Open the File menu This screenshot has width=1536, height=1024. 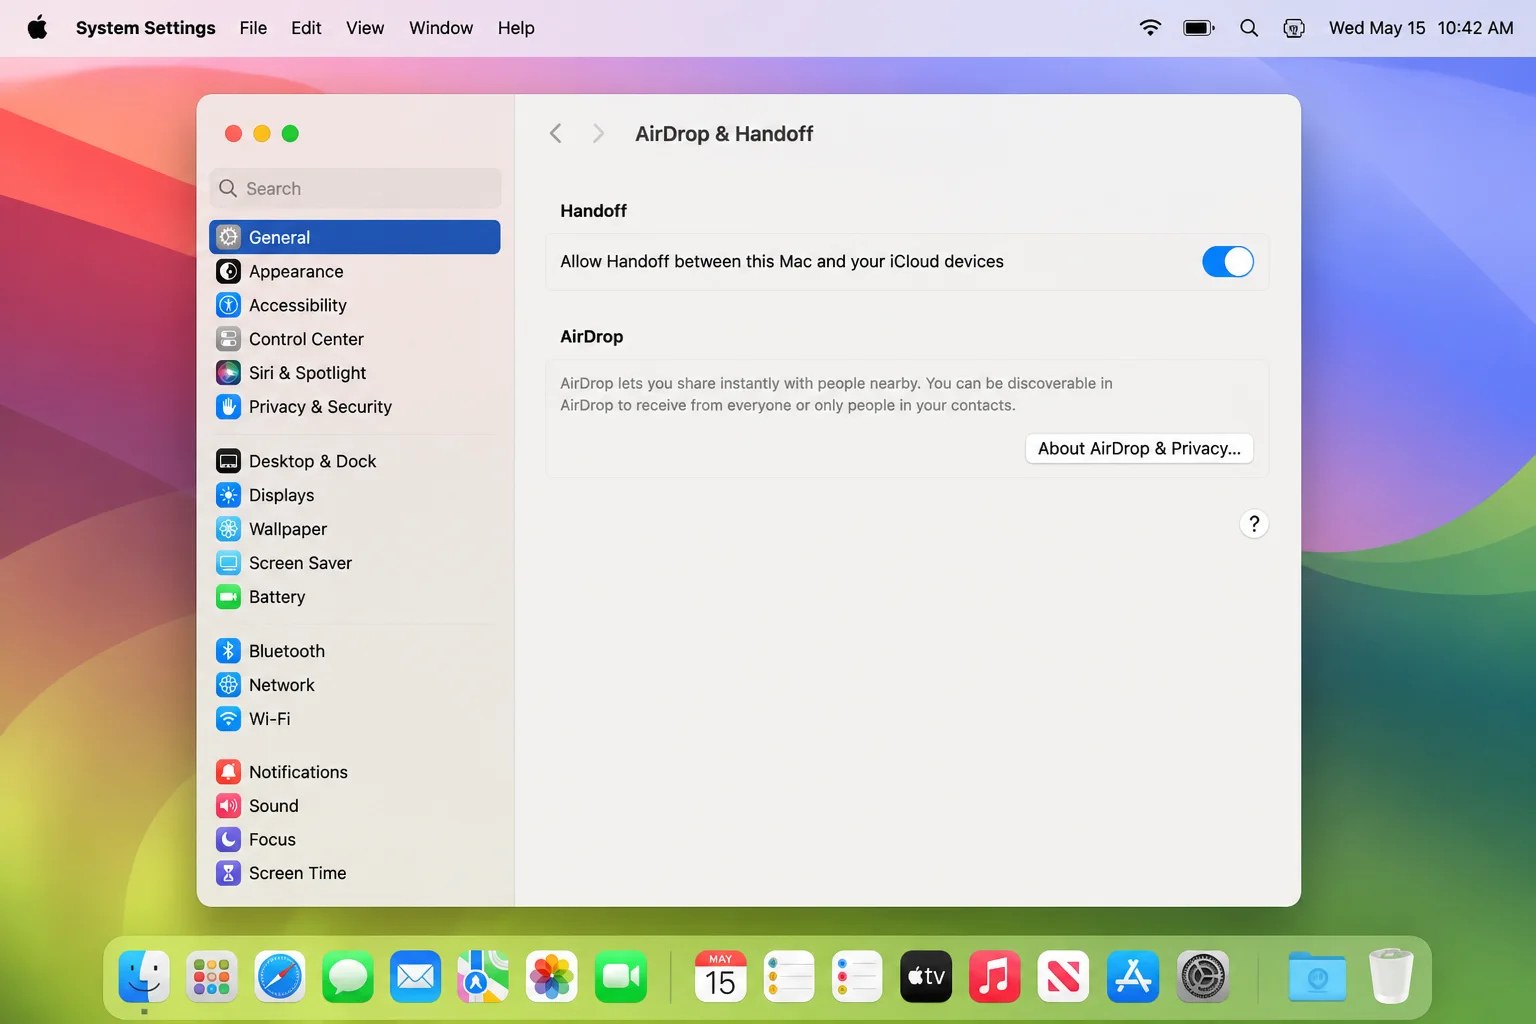click(253, 28)
